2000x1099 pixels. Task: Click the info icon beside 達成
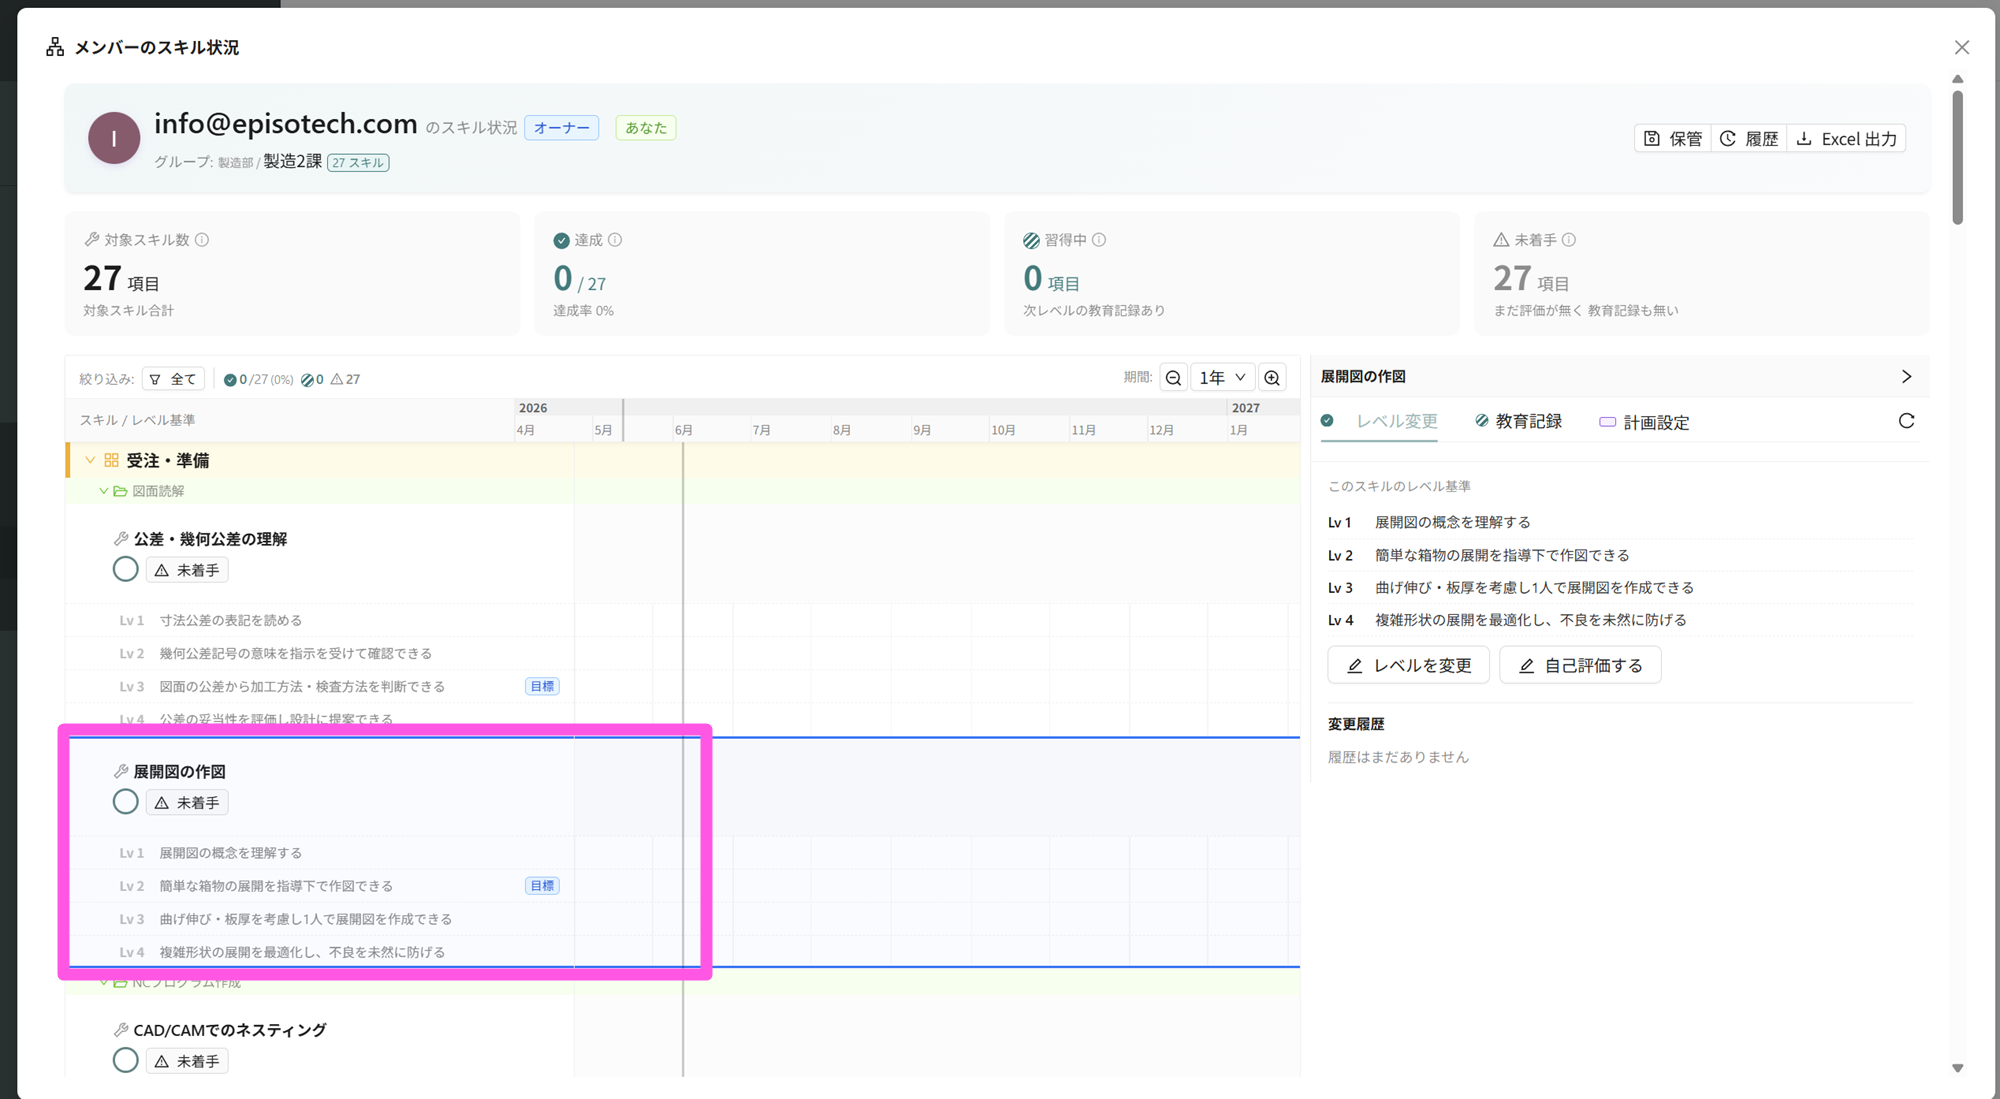pos(615,240)
